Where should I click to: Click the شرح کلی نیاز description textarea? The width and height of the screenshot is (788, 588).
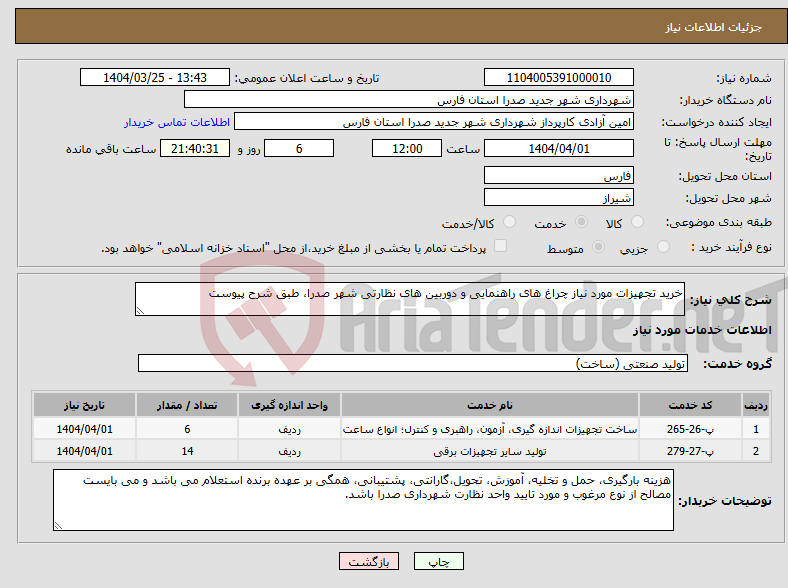(410, 299)
